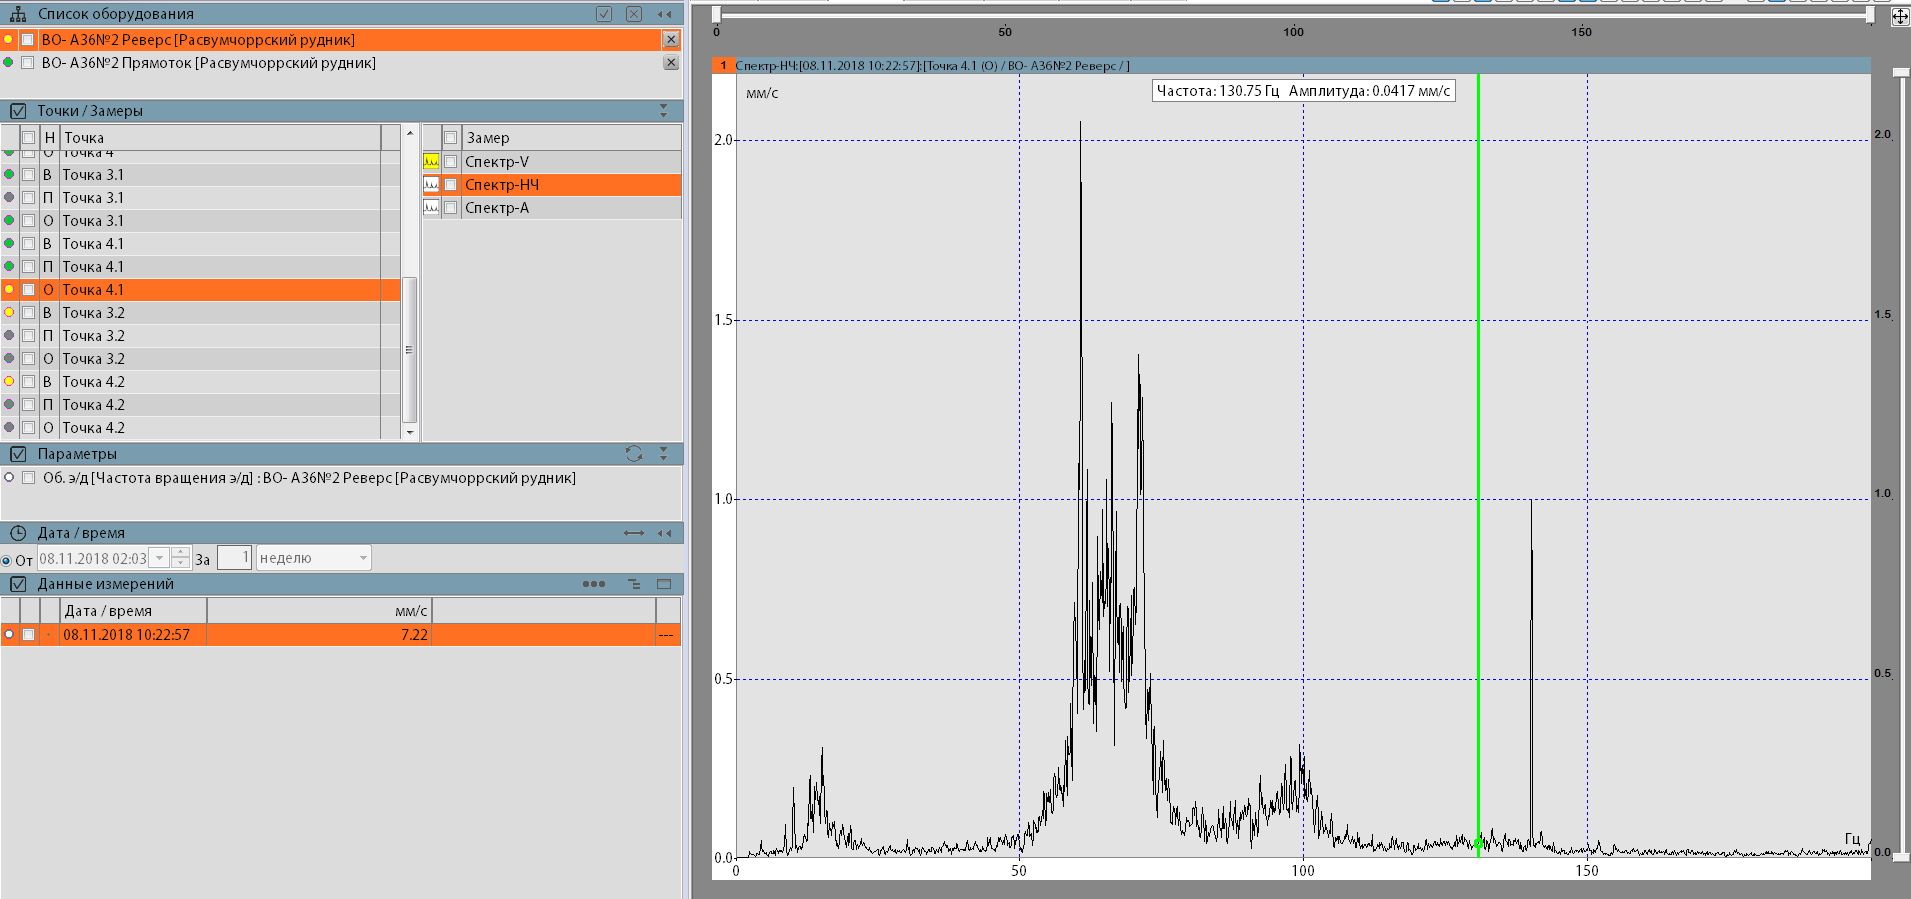The width and height of the screenshot is (1911, 899).
Task: Remove ВО- А36№2 Прямоток from the equipment list
Action: 671,63
